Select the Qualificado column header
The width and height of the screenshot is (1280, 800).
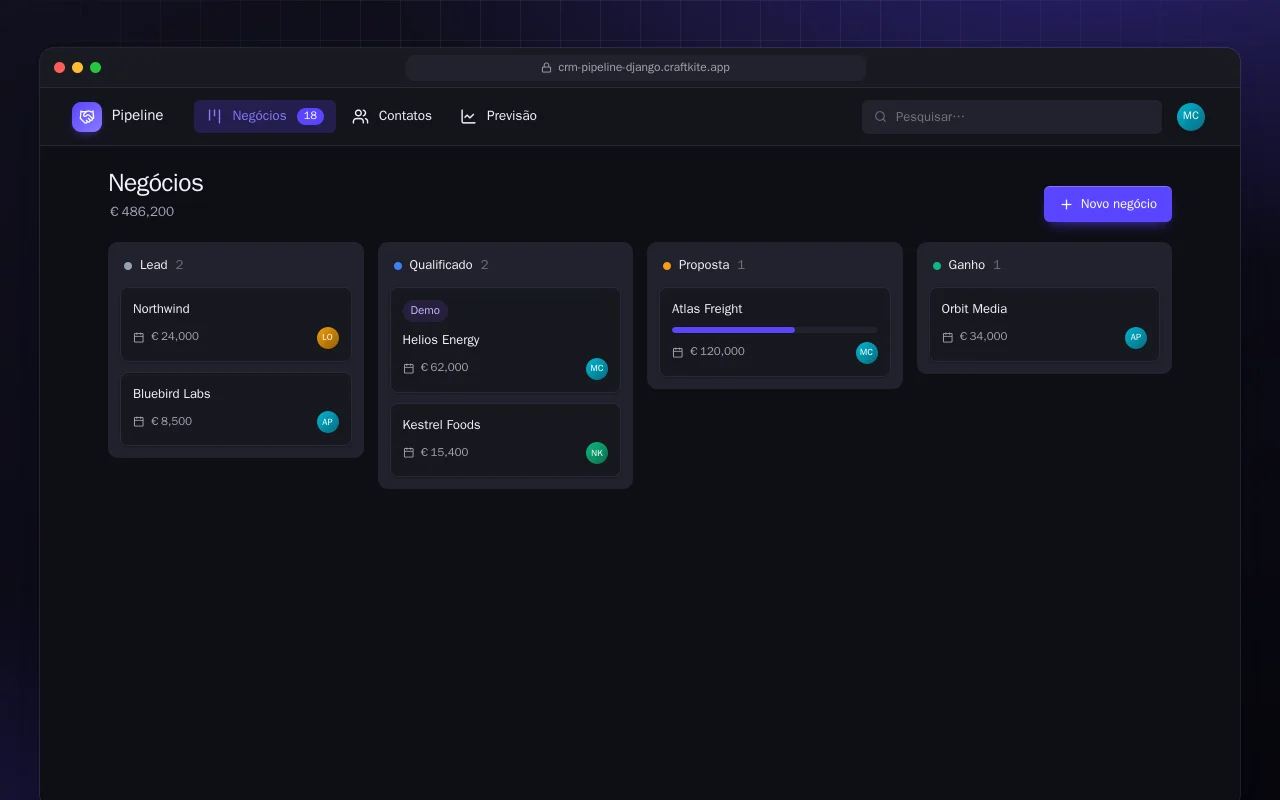point(505,265)
